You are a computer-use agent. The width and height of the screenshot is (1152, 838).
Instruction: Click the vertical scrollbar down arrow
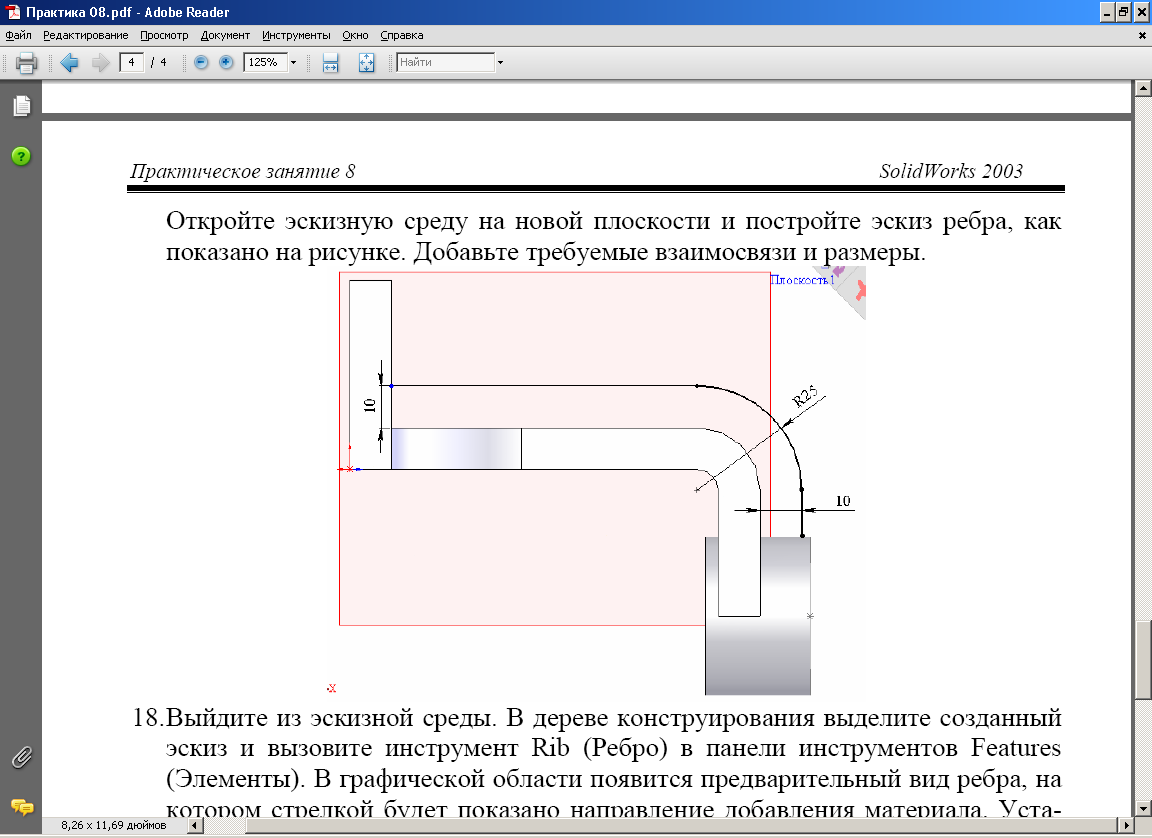[1142, 808]
